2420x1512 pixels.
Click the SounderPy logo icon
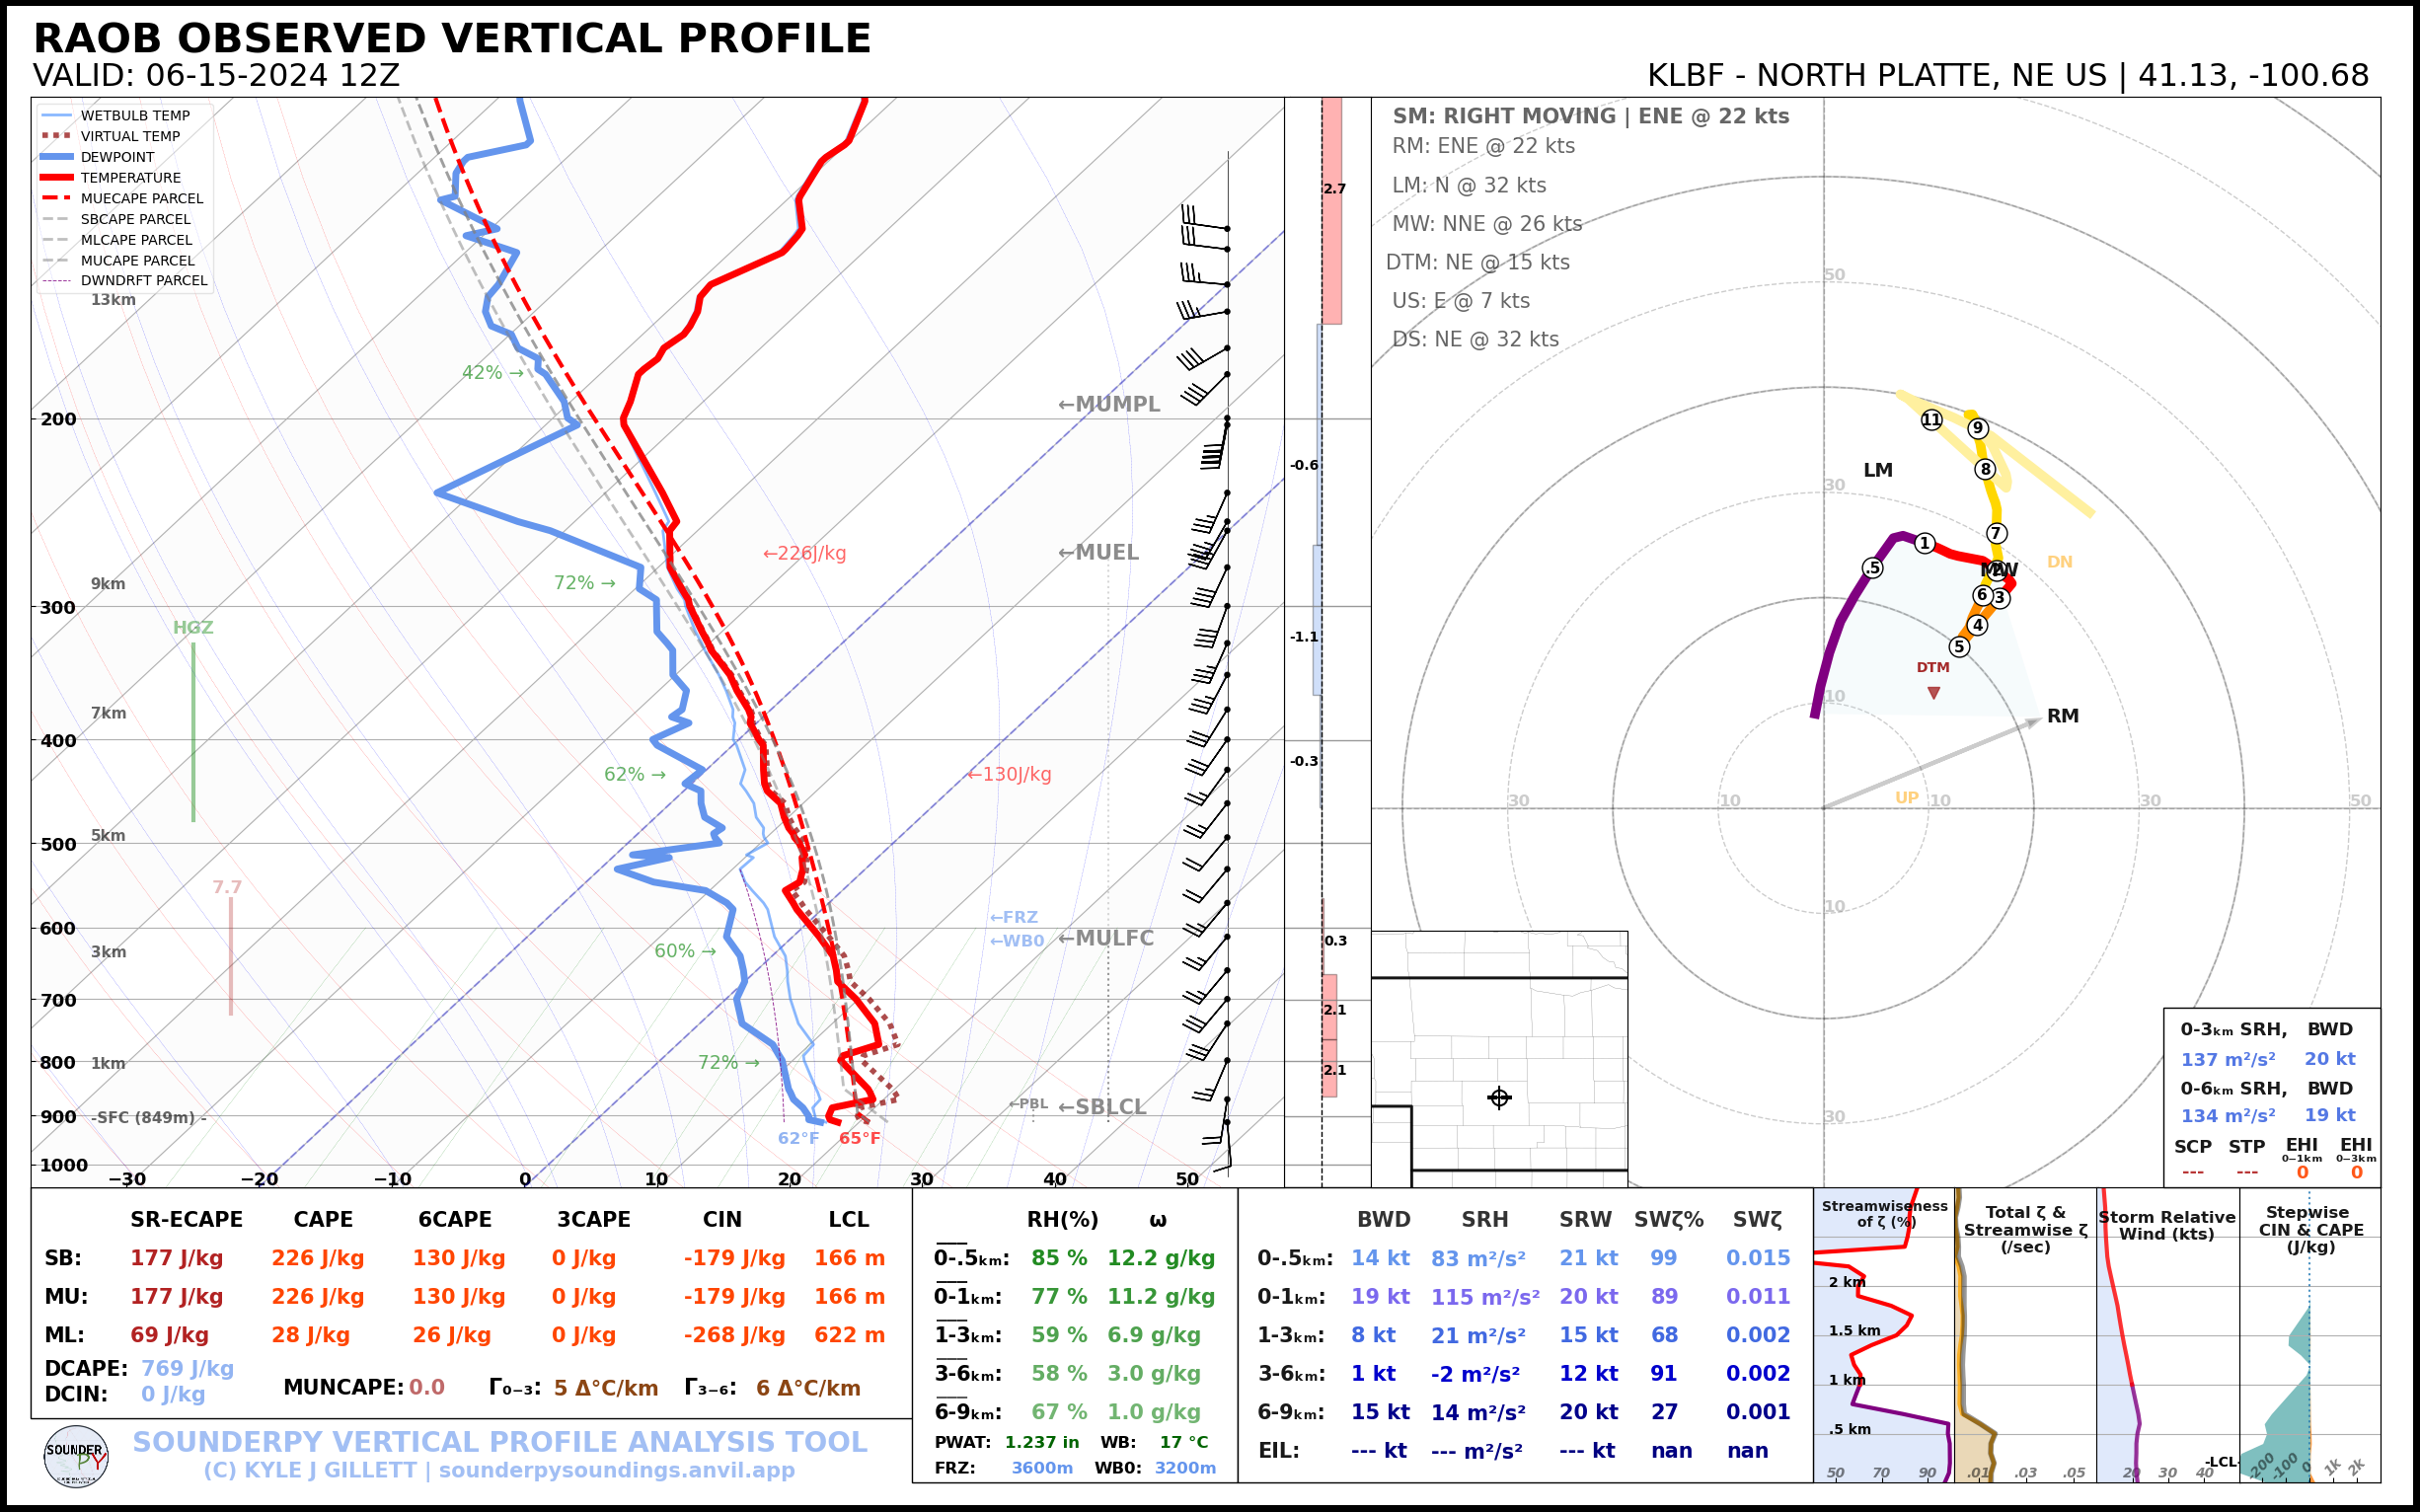(x=76, y=1456)
